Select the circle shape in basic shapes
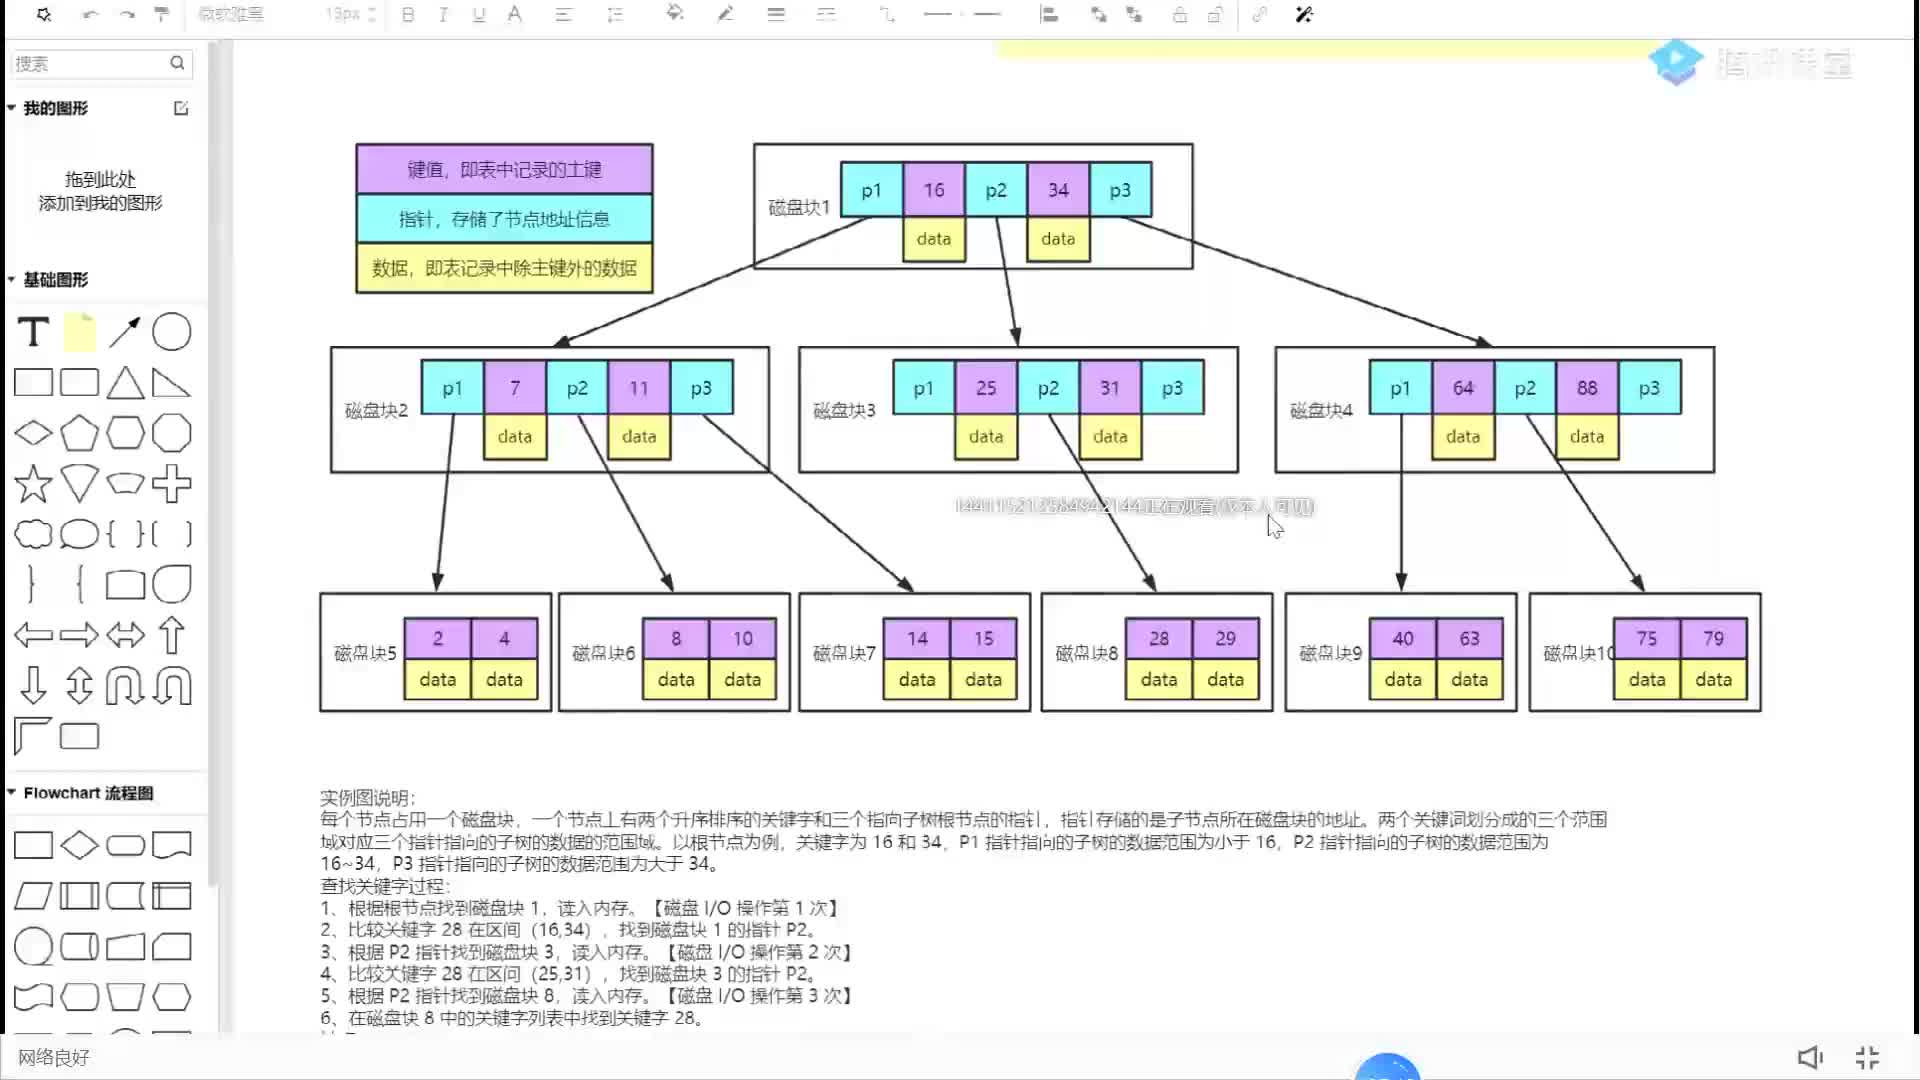Viewport: 1920px width, 1080px height. [172, 332]
